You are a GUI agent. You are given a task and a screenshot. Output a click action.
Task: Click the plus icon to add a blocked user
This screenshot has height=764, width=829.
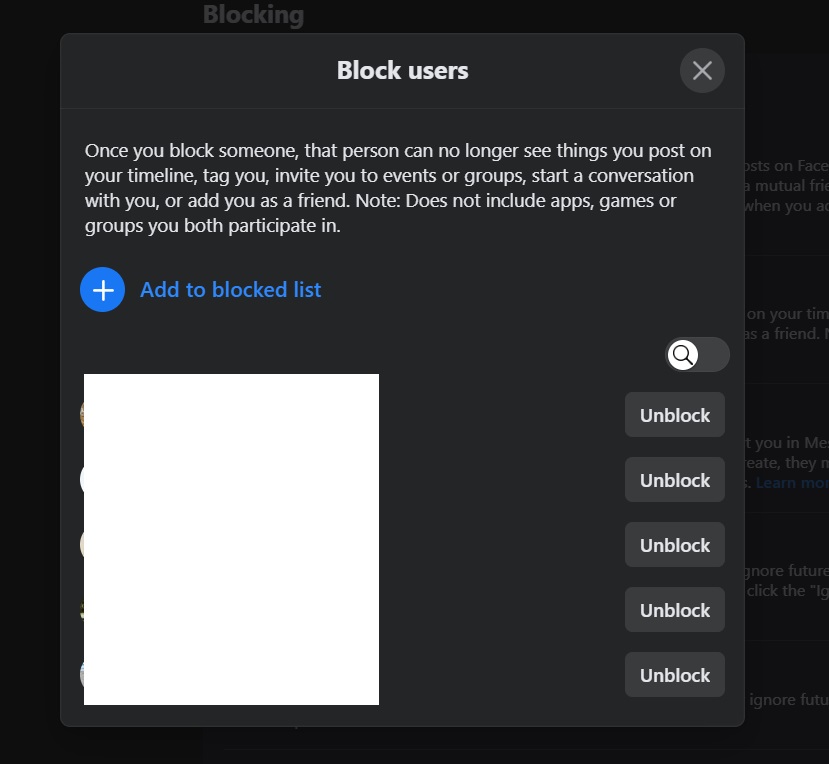pos(103,289)
